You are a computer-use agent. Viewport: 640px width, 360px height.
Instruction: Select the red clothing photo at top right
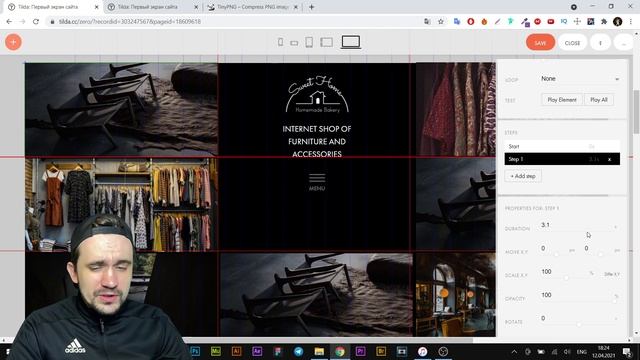pyautogui.click(x=456, y=109)
